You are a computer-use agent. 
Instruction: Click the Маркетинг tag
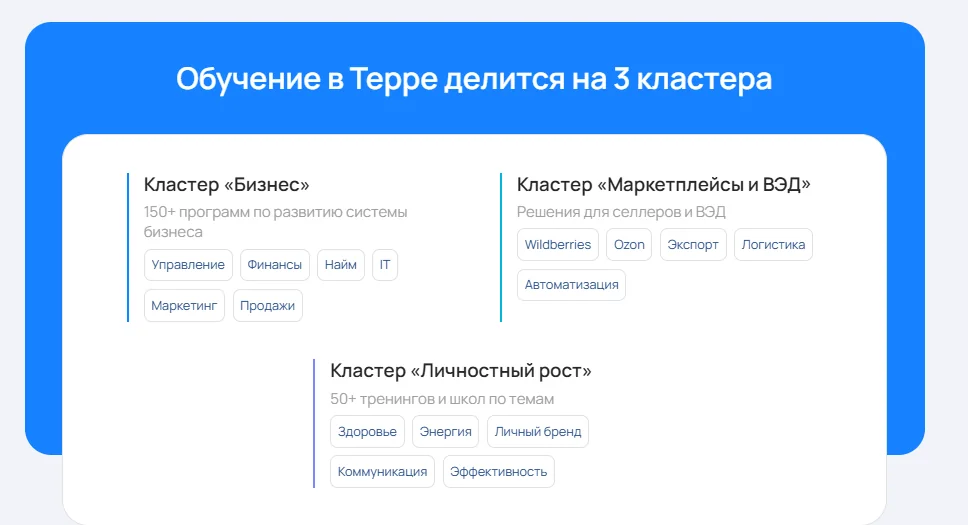(184, 306)
